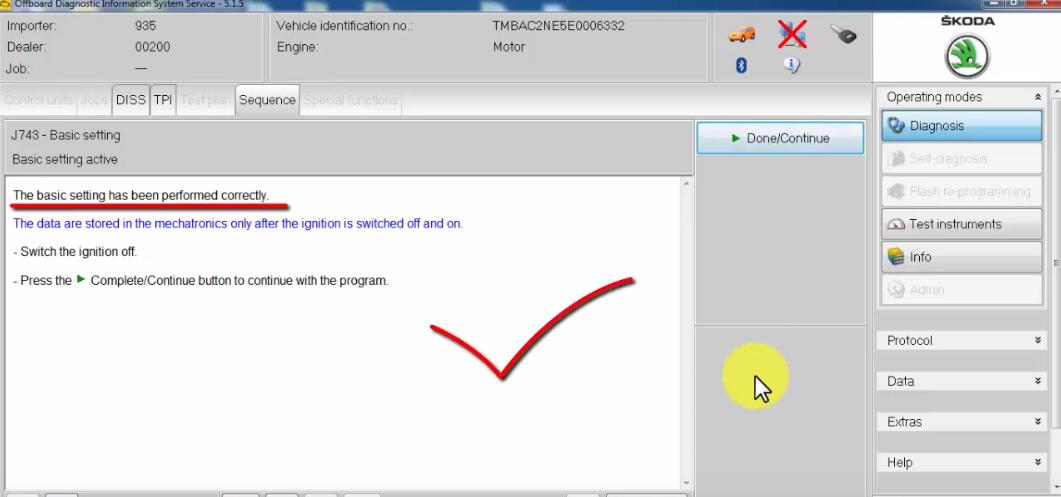The image size is (1061, 497).
Task: Click the crossed-out network connection icon
Action: [x=792, y=33]
